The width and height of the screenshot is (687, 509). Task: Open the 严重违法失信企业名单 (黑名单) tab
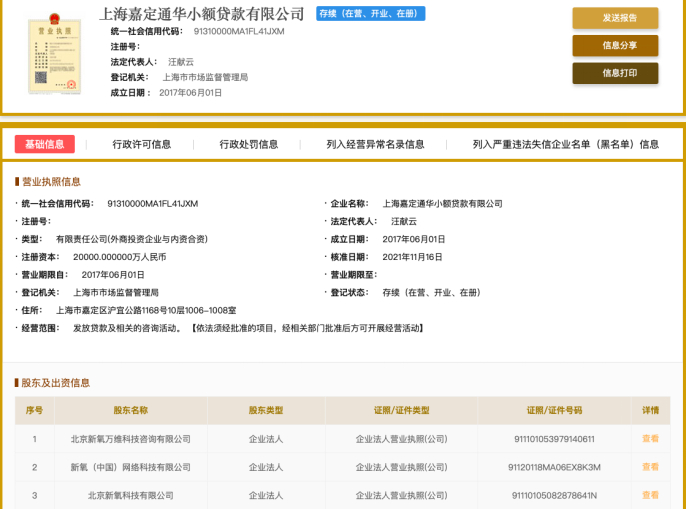point(566,144)
